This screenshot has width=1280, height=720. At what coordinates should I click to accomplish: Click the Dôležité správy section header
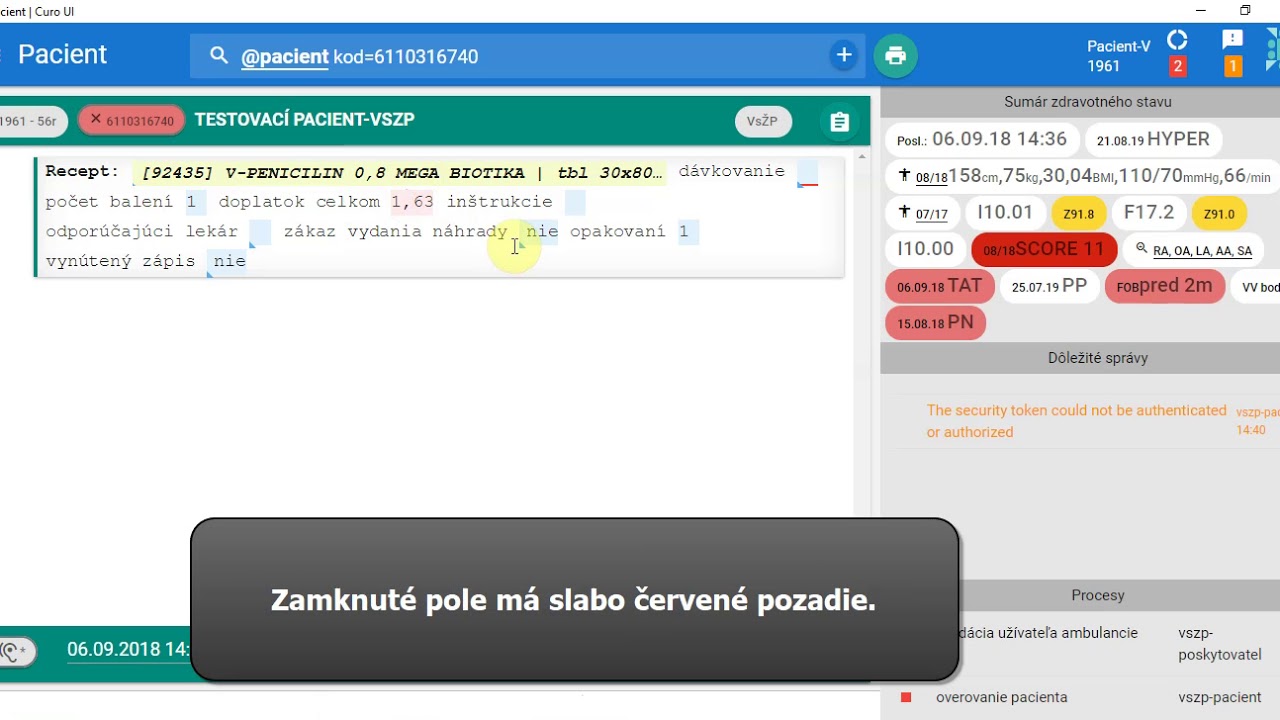(1098, 358)
